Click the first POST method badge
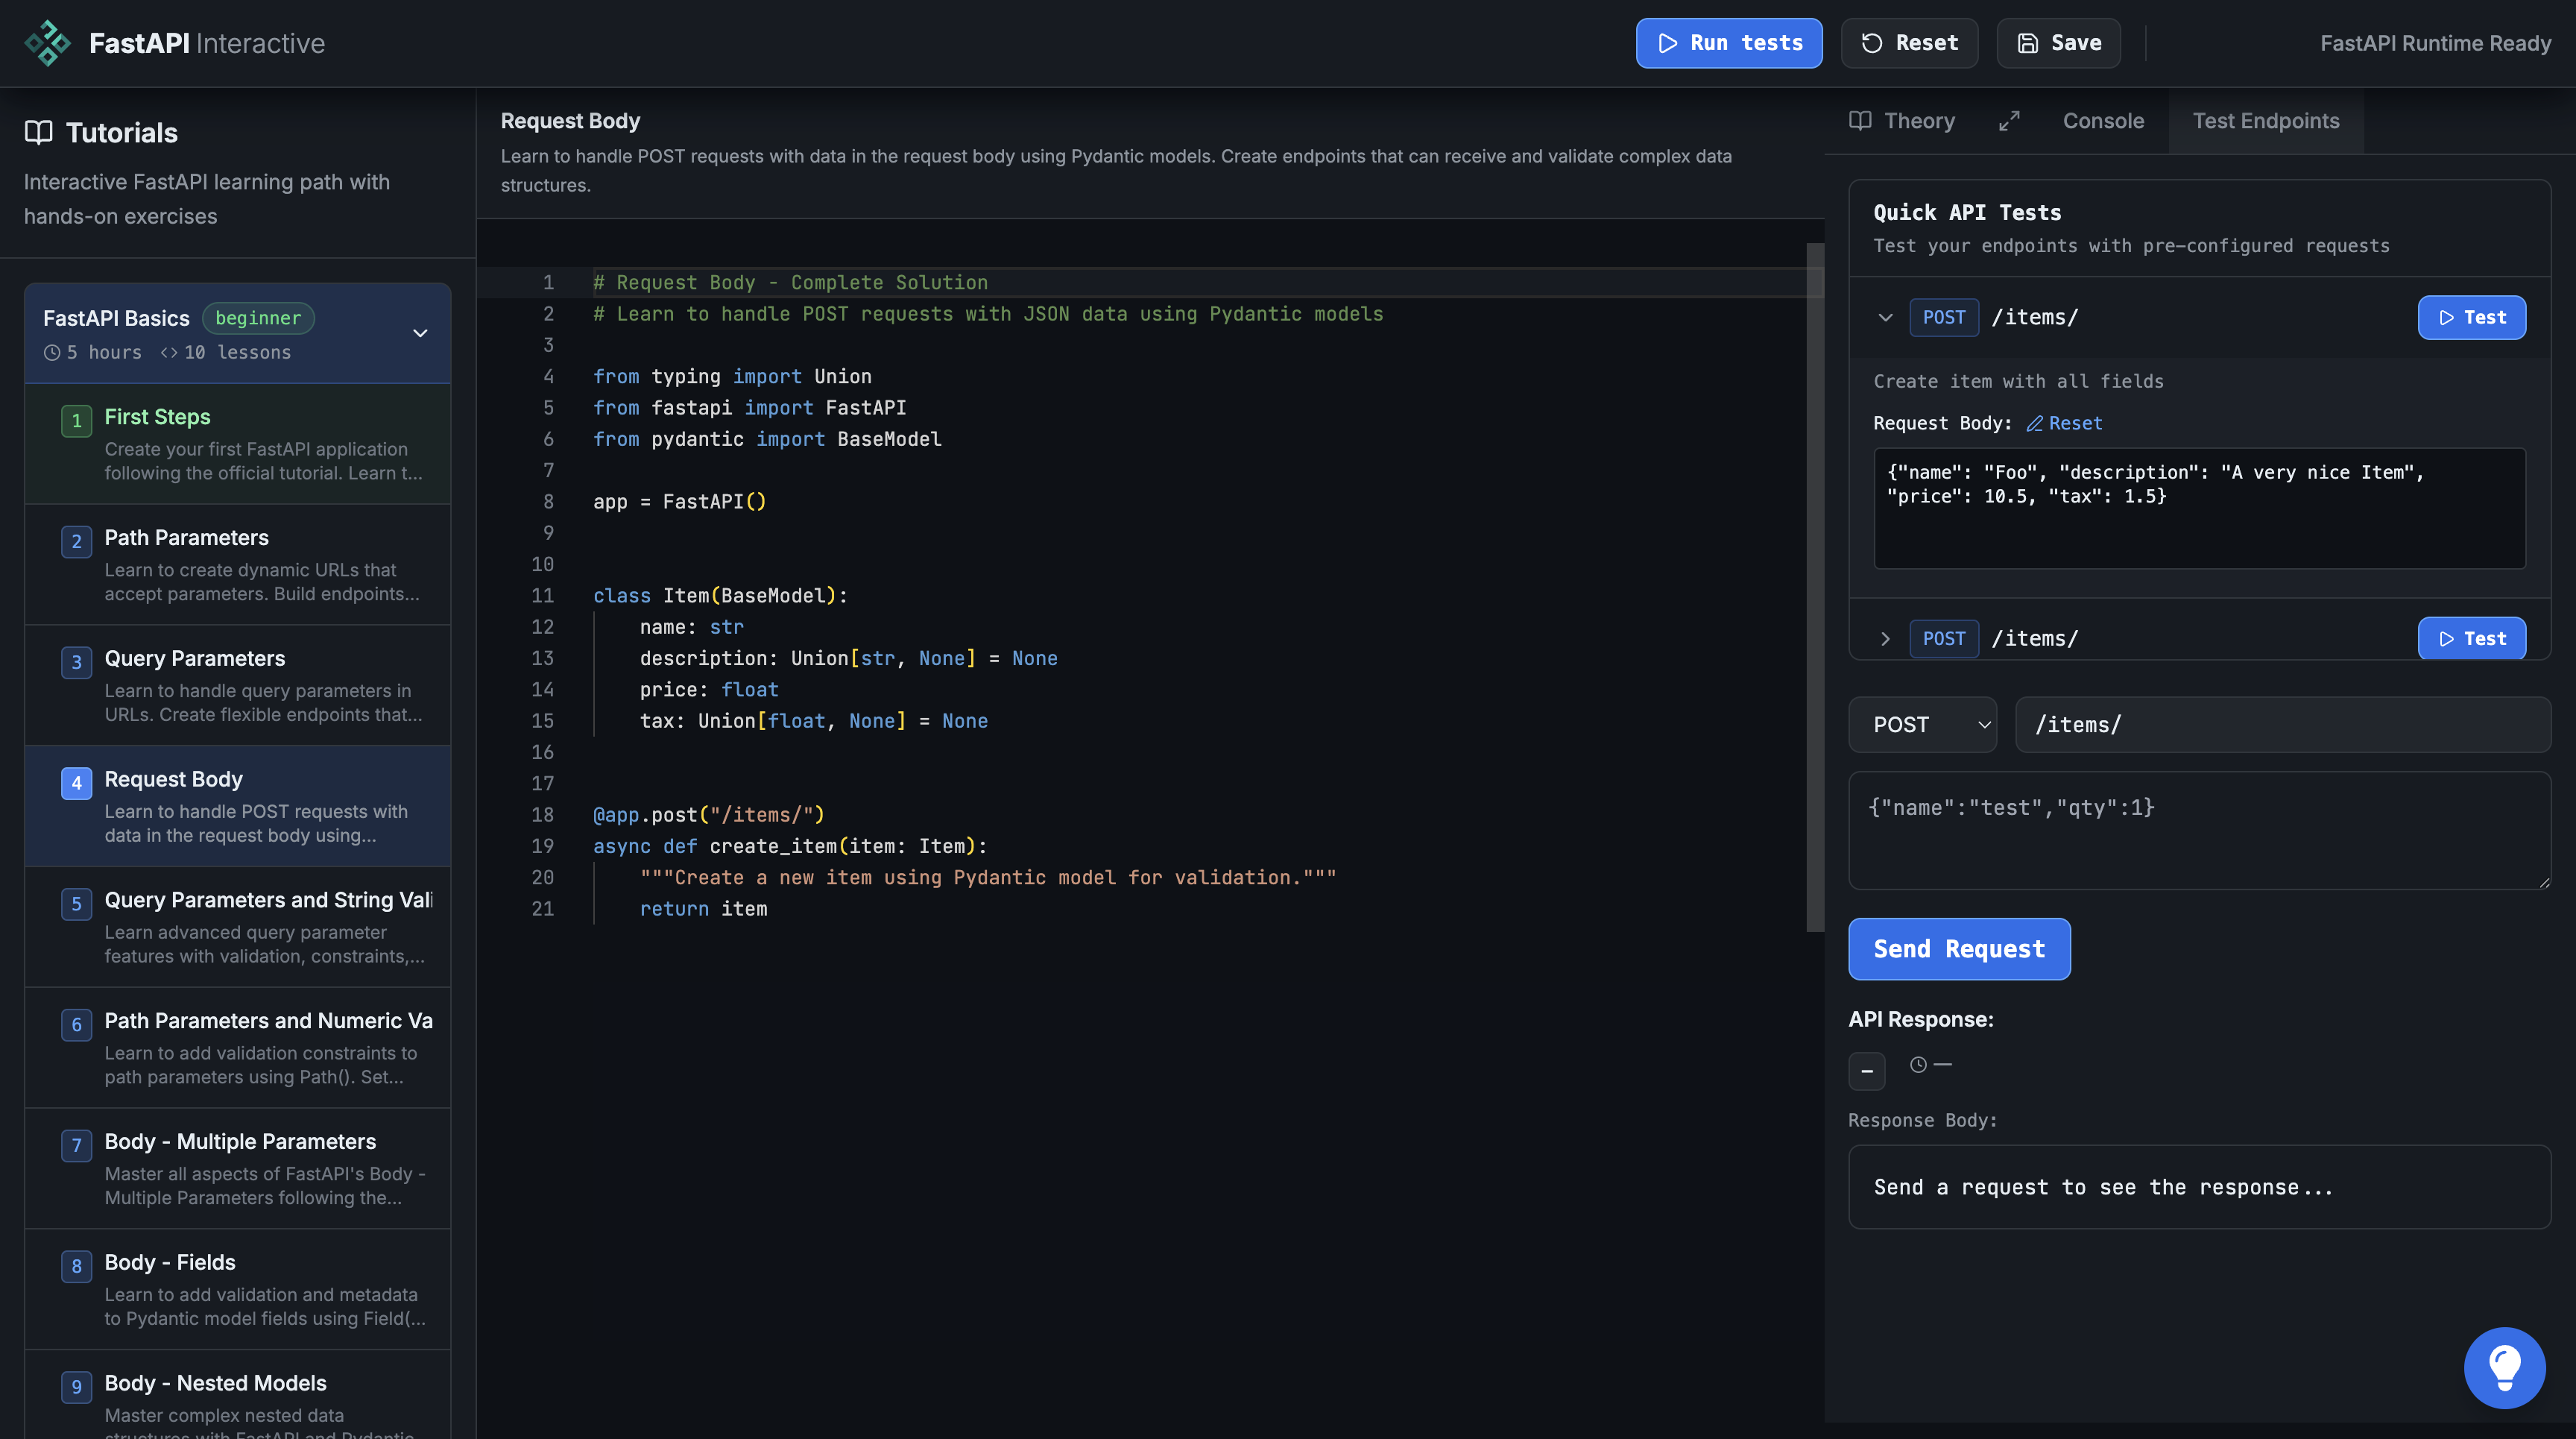 pyautogui.click(x=1943, y=317)
